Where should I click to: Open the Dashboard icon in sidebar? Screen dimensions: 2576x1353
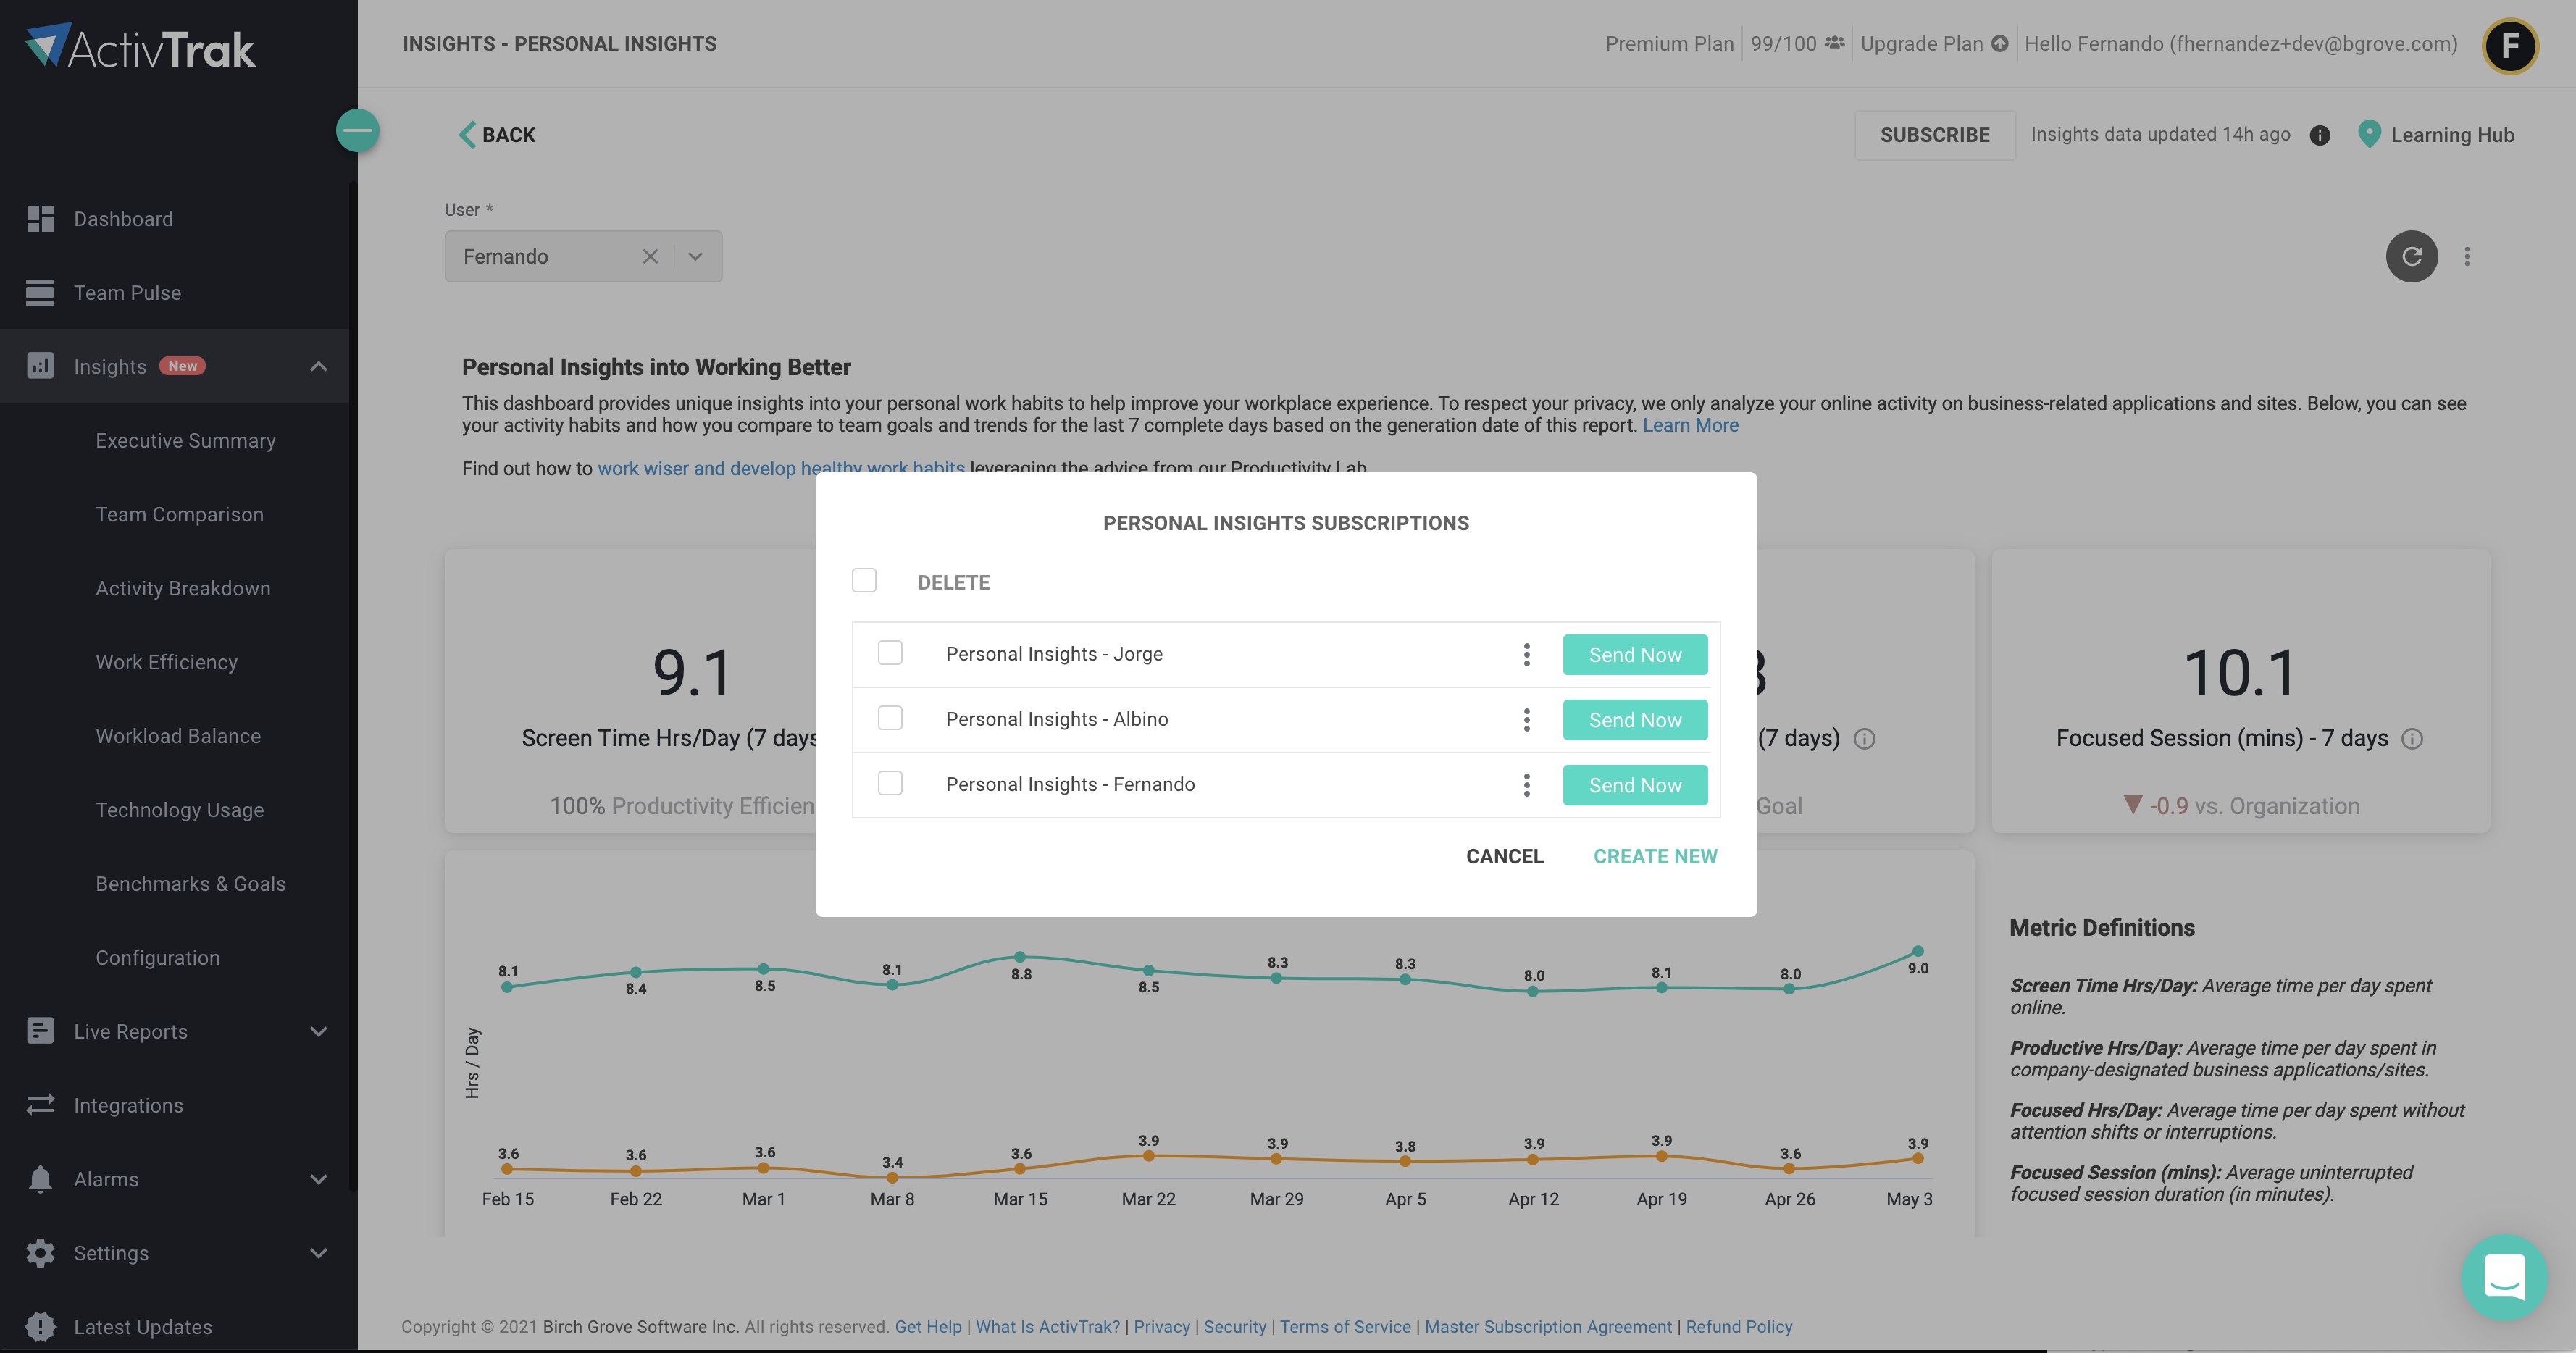pos(40,218)
